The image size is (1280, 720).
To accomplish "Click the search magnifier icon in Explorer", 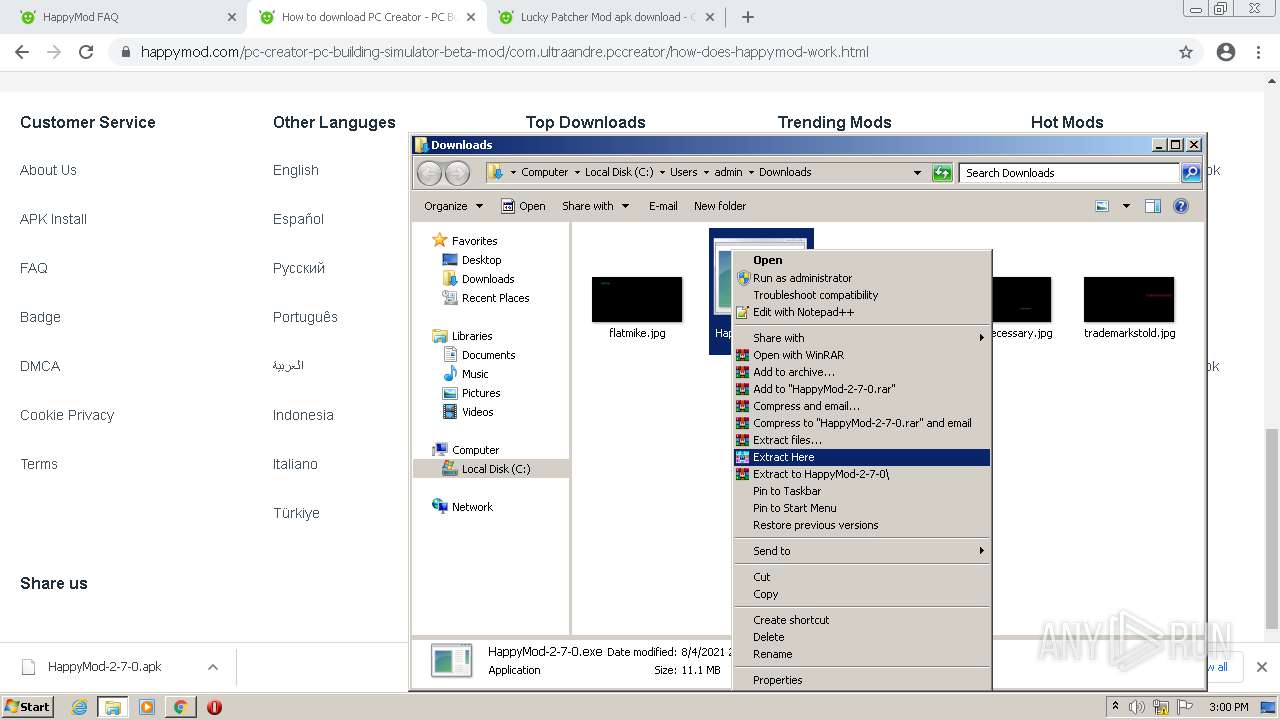I will (1190, 173).
